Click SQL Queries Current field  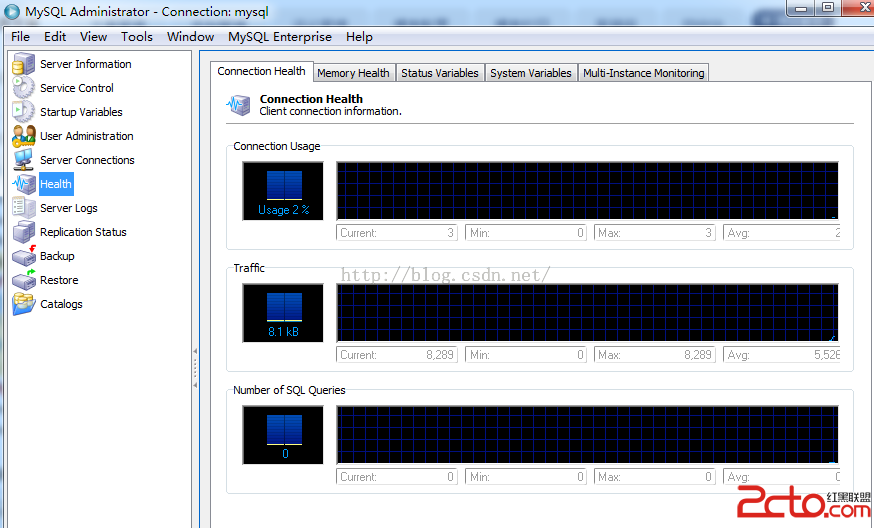(x=397, y=477)
